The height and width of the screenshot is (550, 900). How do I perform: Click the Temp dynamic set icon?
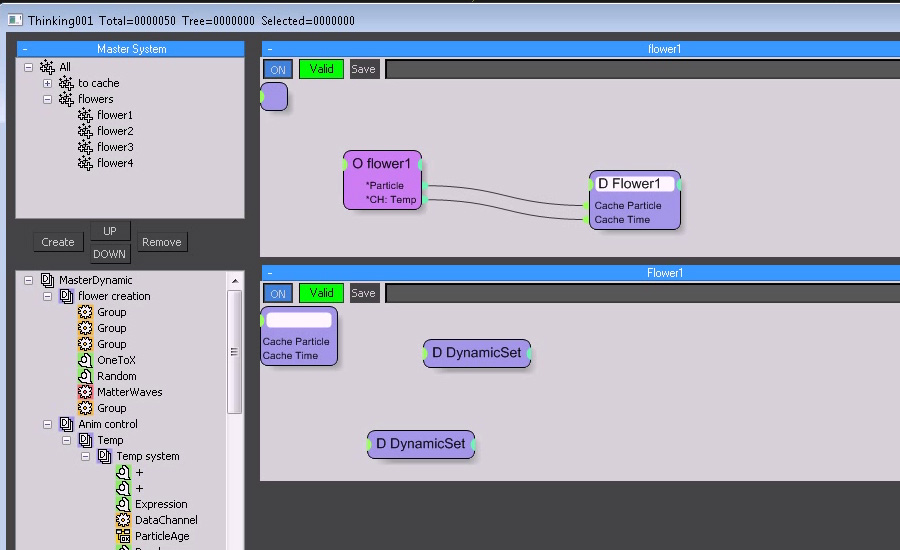(85, 440)
